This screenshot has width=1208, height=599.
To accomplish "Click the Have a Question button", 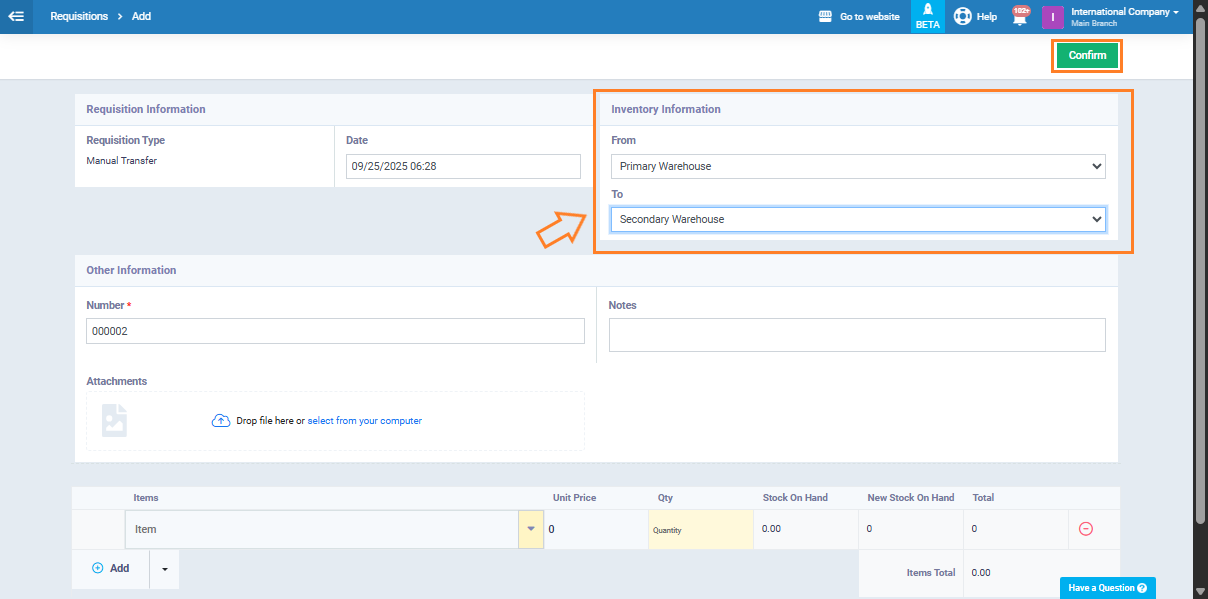I will click(x=1107, y=588).
